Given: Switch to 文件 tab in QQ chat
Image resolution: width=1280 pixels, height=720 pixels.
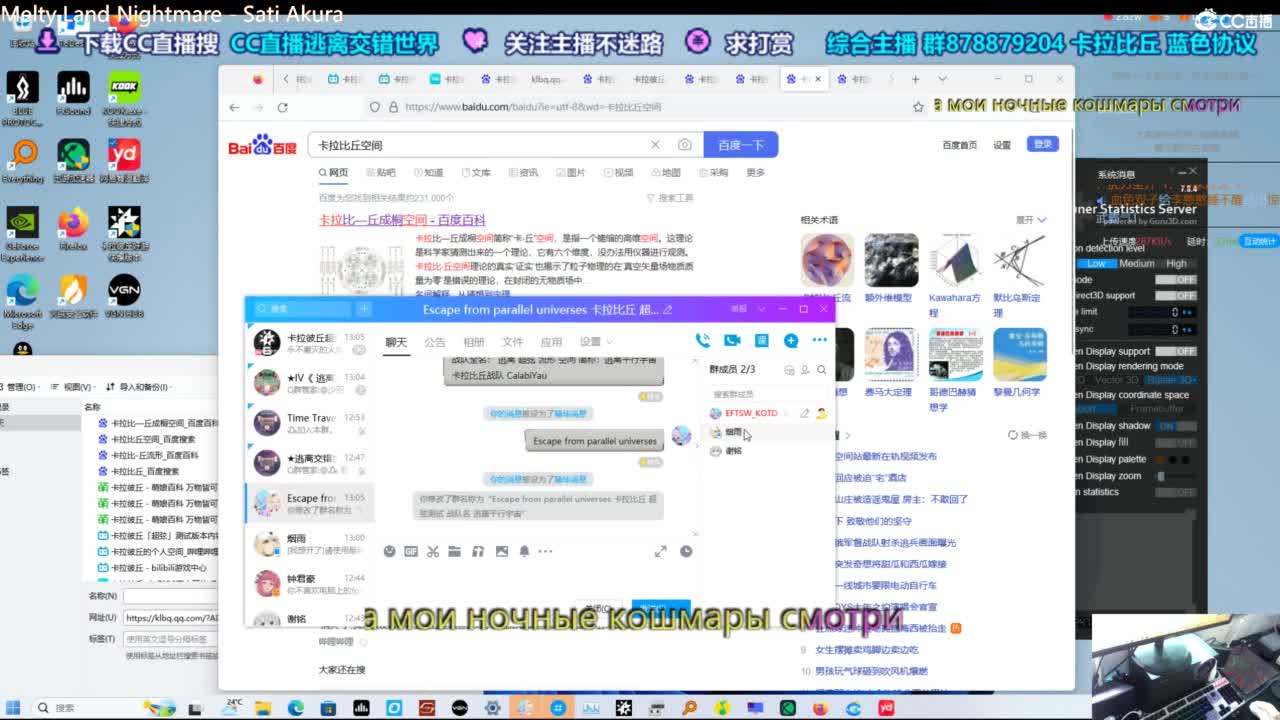Looking at the screenshot, I should tap(512, 342).
